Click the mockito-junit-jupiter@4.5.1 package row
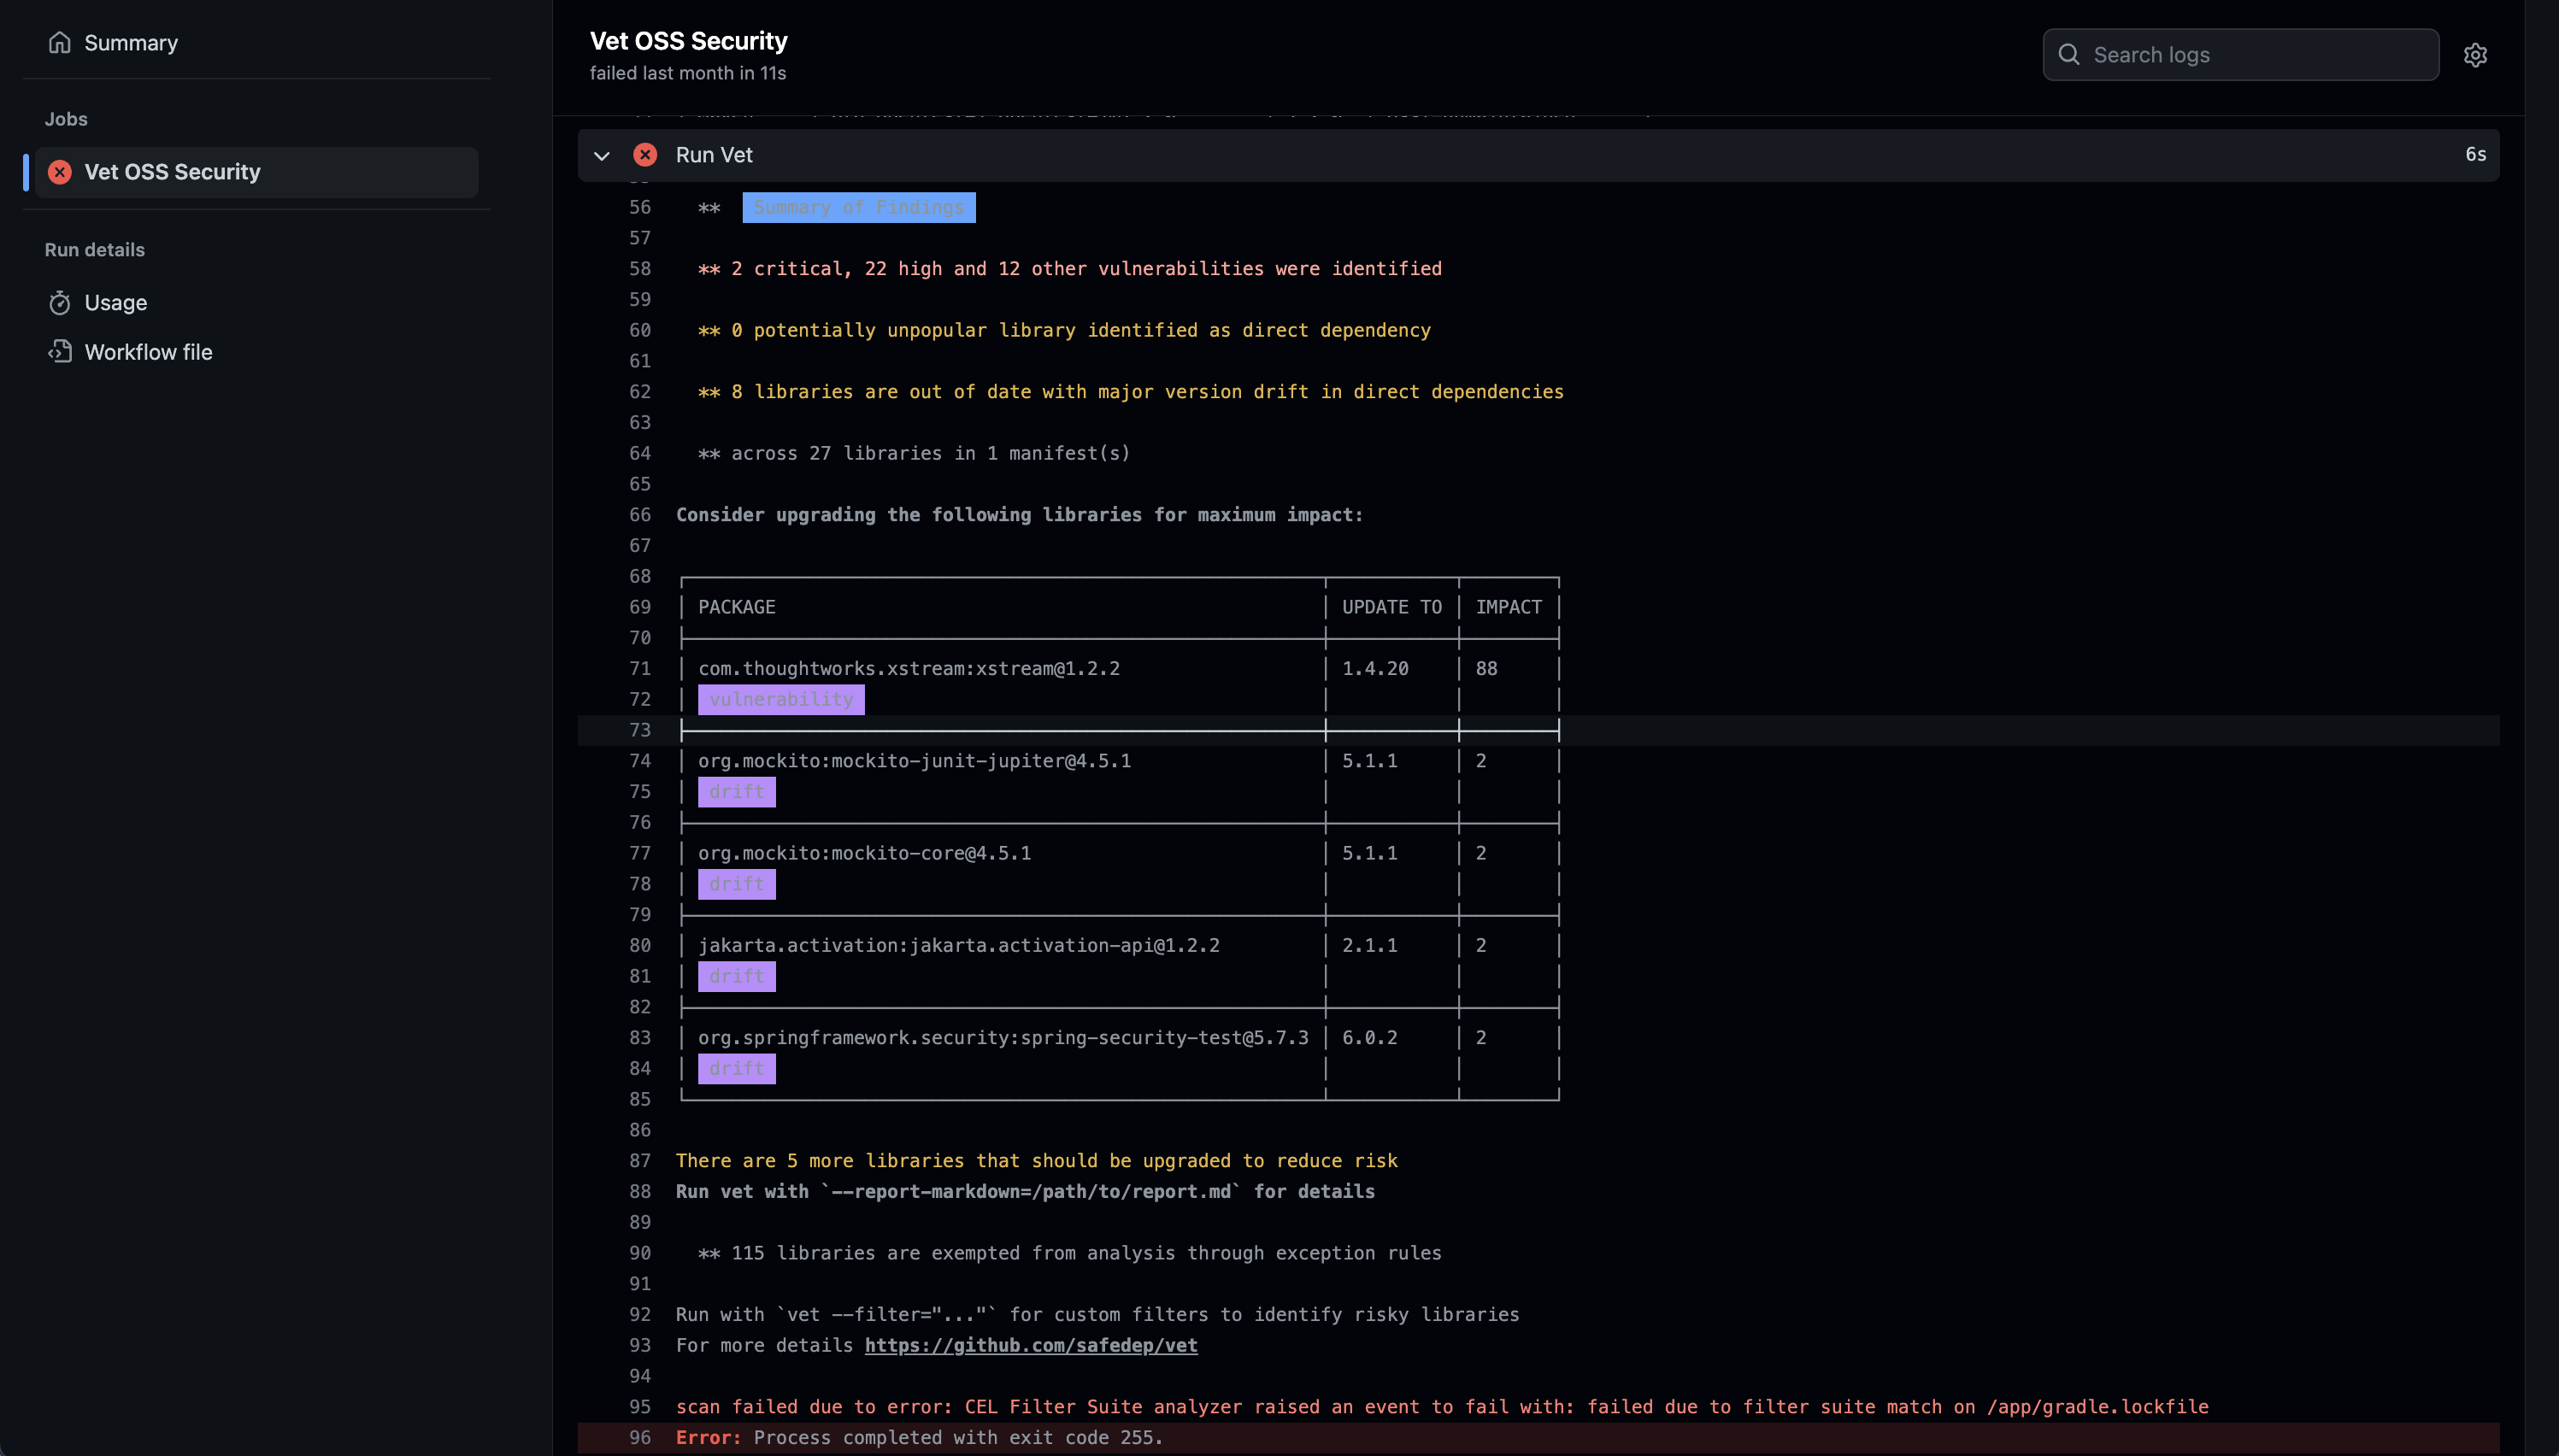This screenshot has width=2559, height=1456. pos(915,761)
